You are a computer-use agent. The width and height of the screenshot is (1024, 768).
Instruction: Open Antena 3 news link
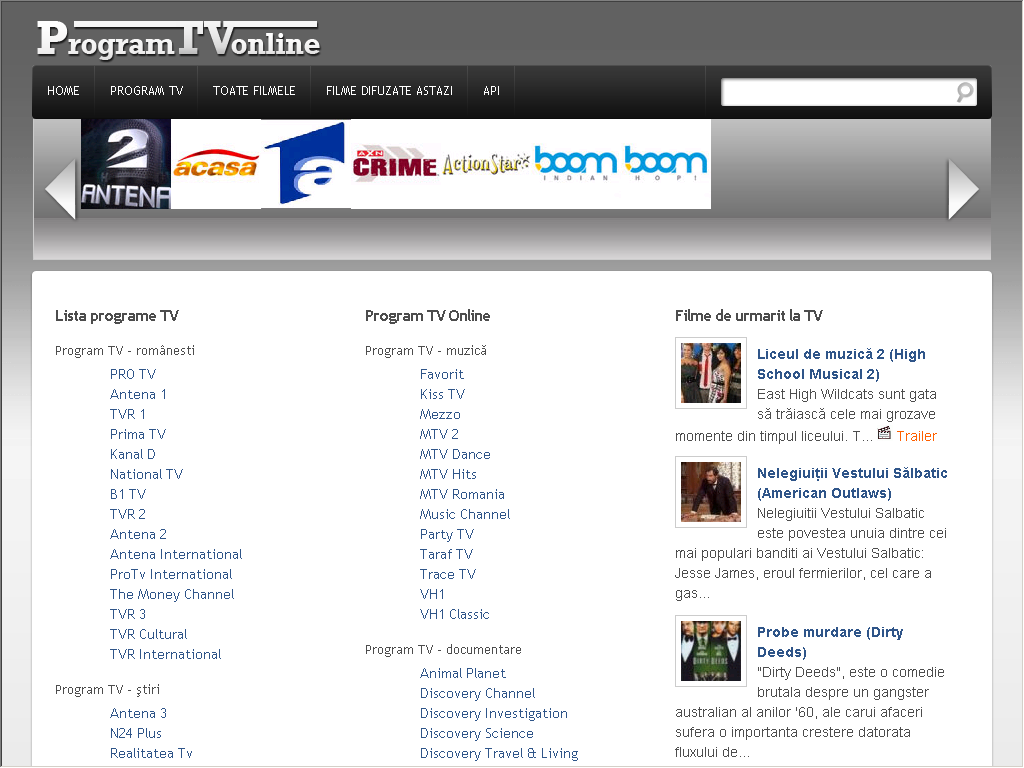pyautogui.click(x=138, y=714)
